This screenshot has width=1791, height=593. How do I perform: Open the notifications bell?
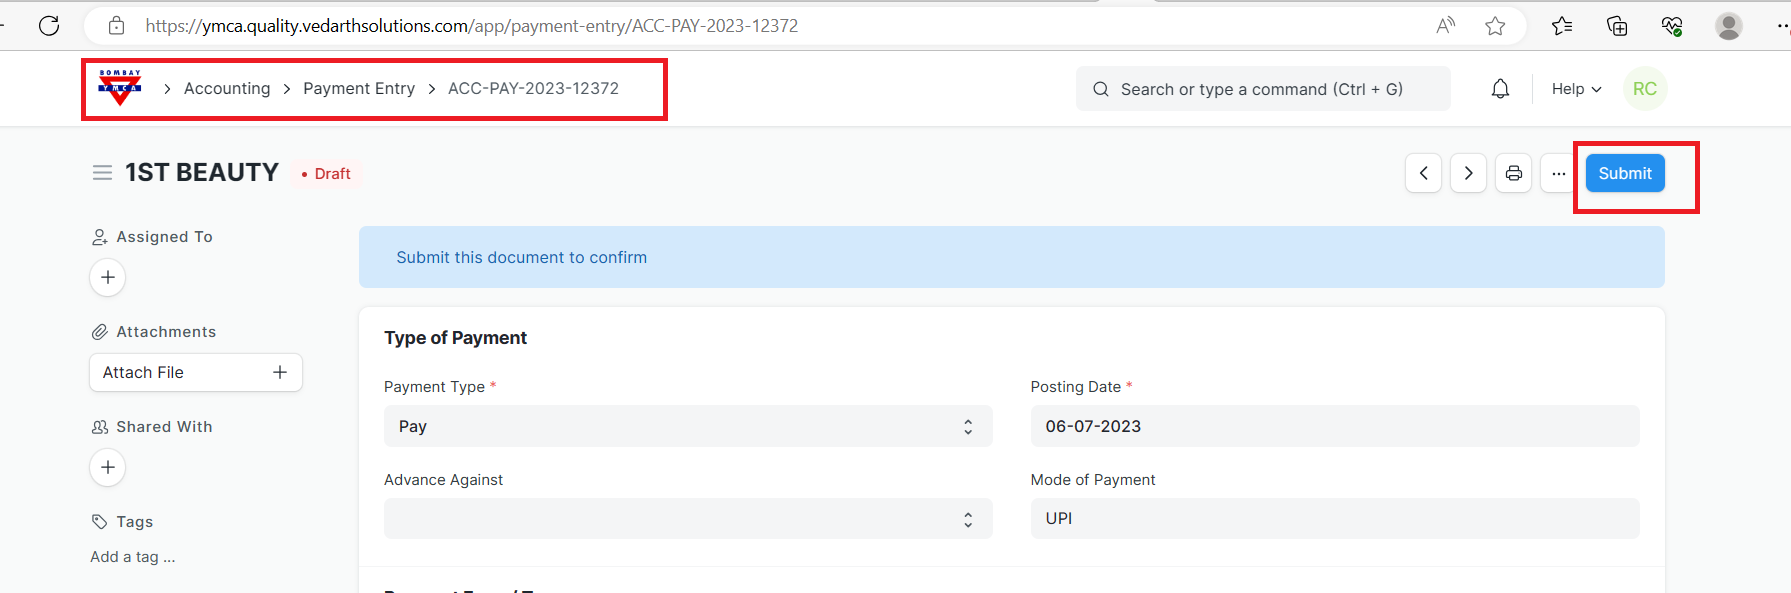pyautogui.click(x=1500, y=89)
